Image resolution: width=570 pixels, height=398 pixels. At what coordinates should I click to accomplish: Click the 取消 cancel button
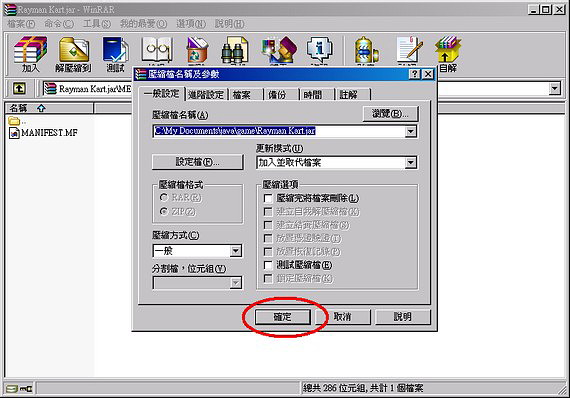(343, 317)
